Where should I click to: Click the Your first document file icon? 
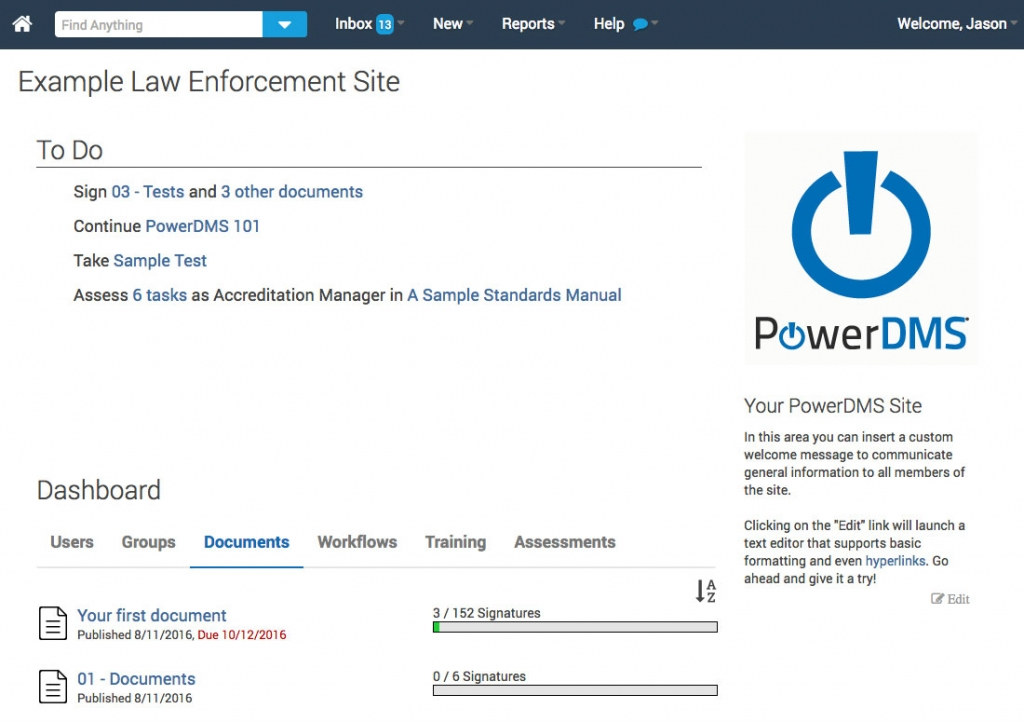click(x=53, y=623)
